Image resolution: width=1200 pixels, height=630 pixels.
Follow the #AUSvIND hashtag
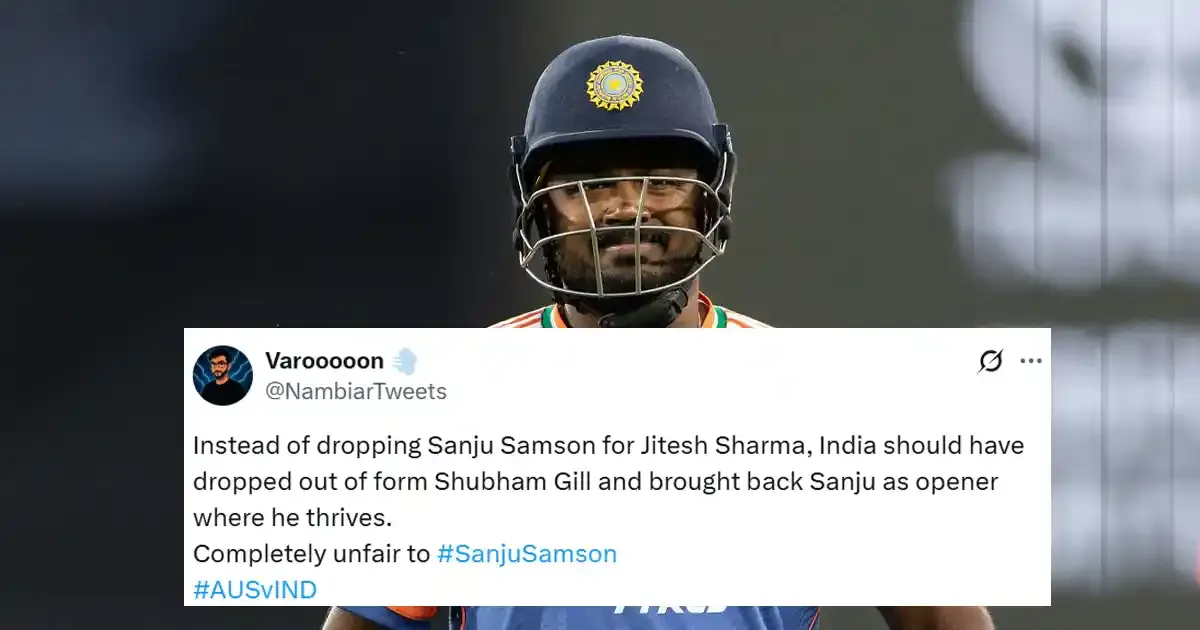click(x=255, y=590)
